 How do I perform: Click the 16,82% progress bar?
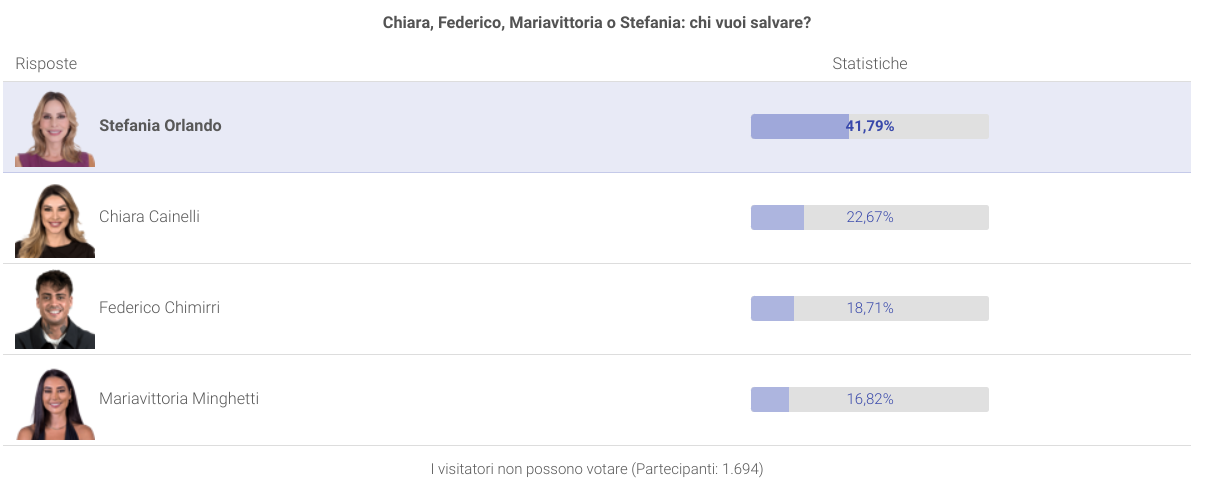point(870,399)
